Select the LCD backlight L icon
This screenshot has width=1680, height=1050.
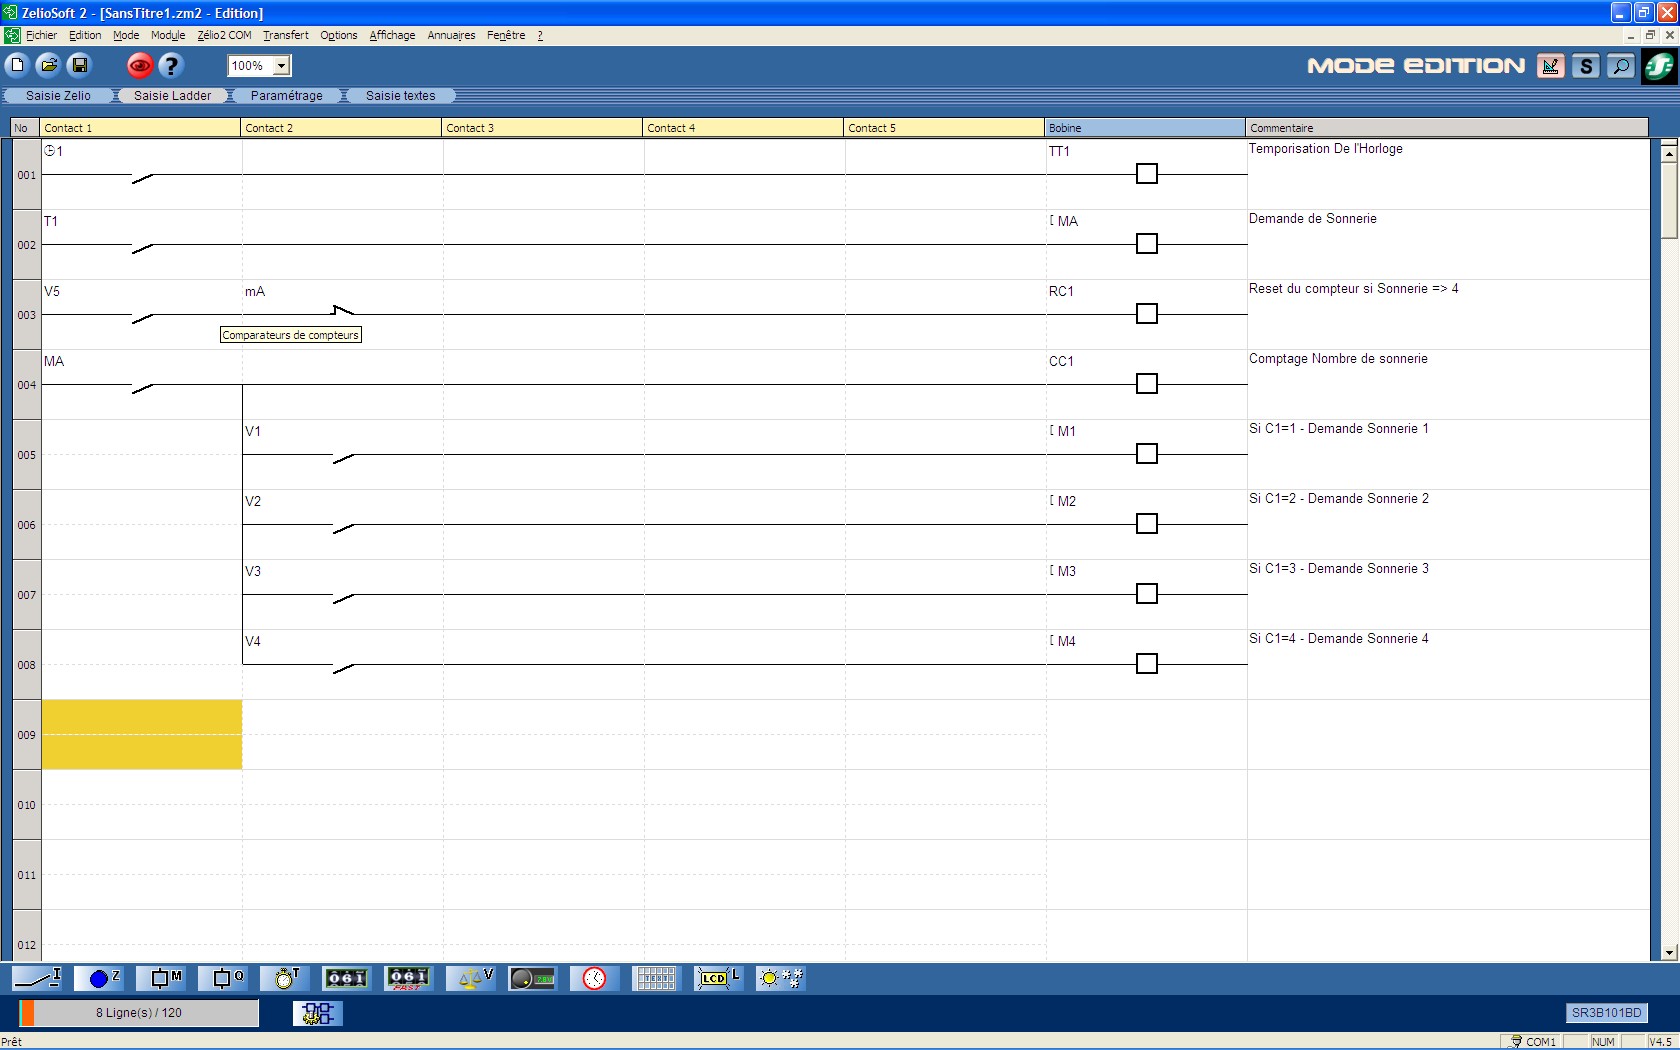coord(718,978)
